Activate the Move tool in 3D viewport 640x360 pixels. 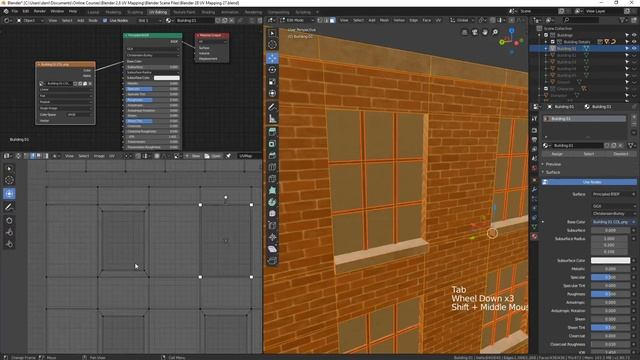(272, 58)
